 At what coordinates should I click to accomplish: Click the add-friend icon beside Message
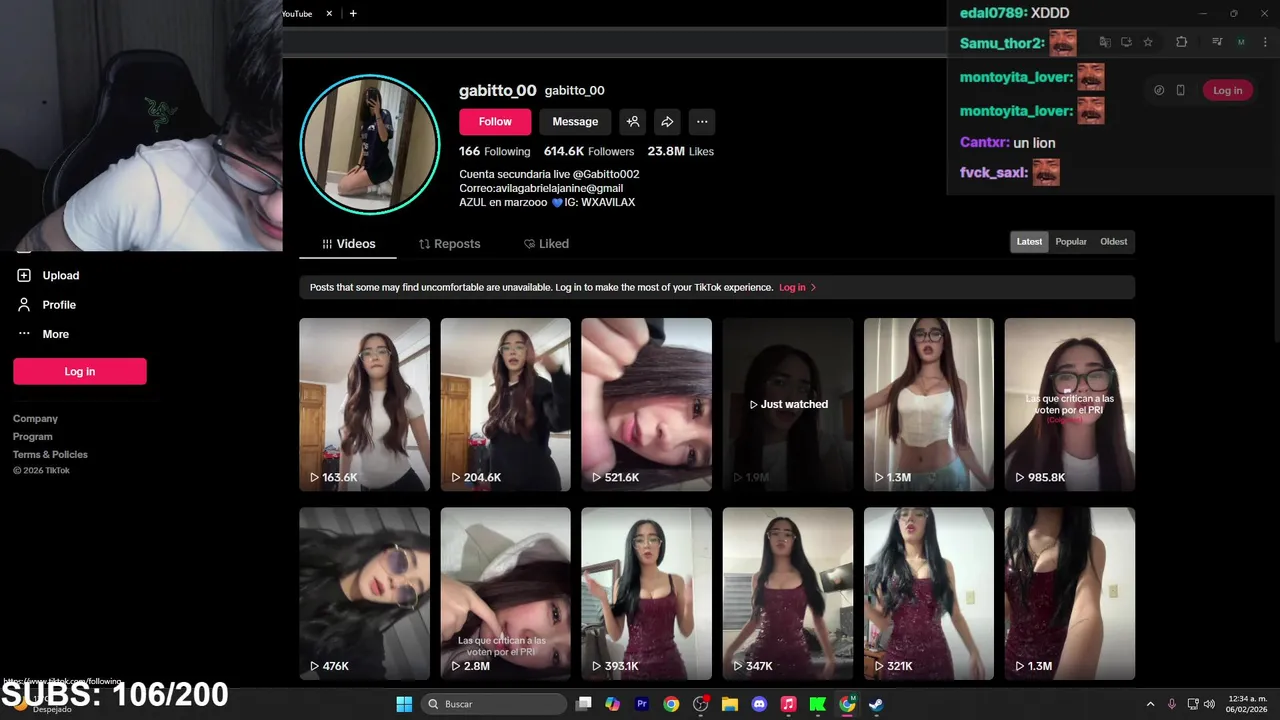(632, 122)
